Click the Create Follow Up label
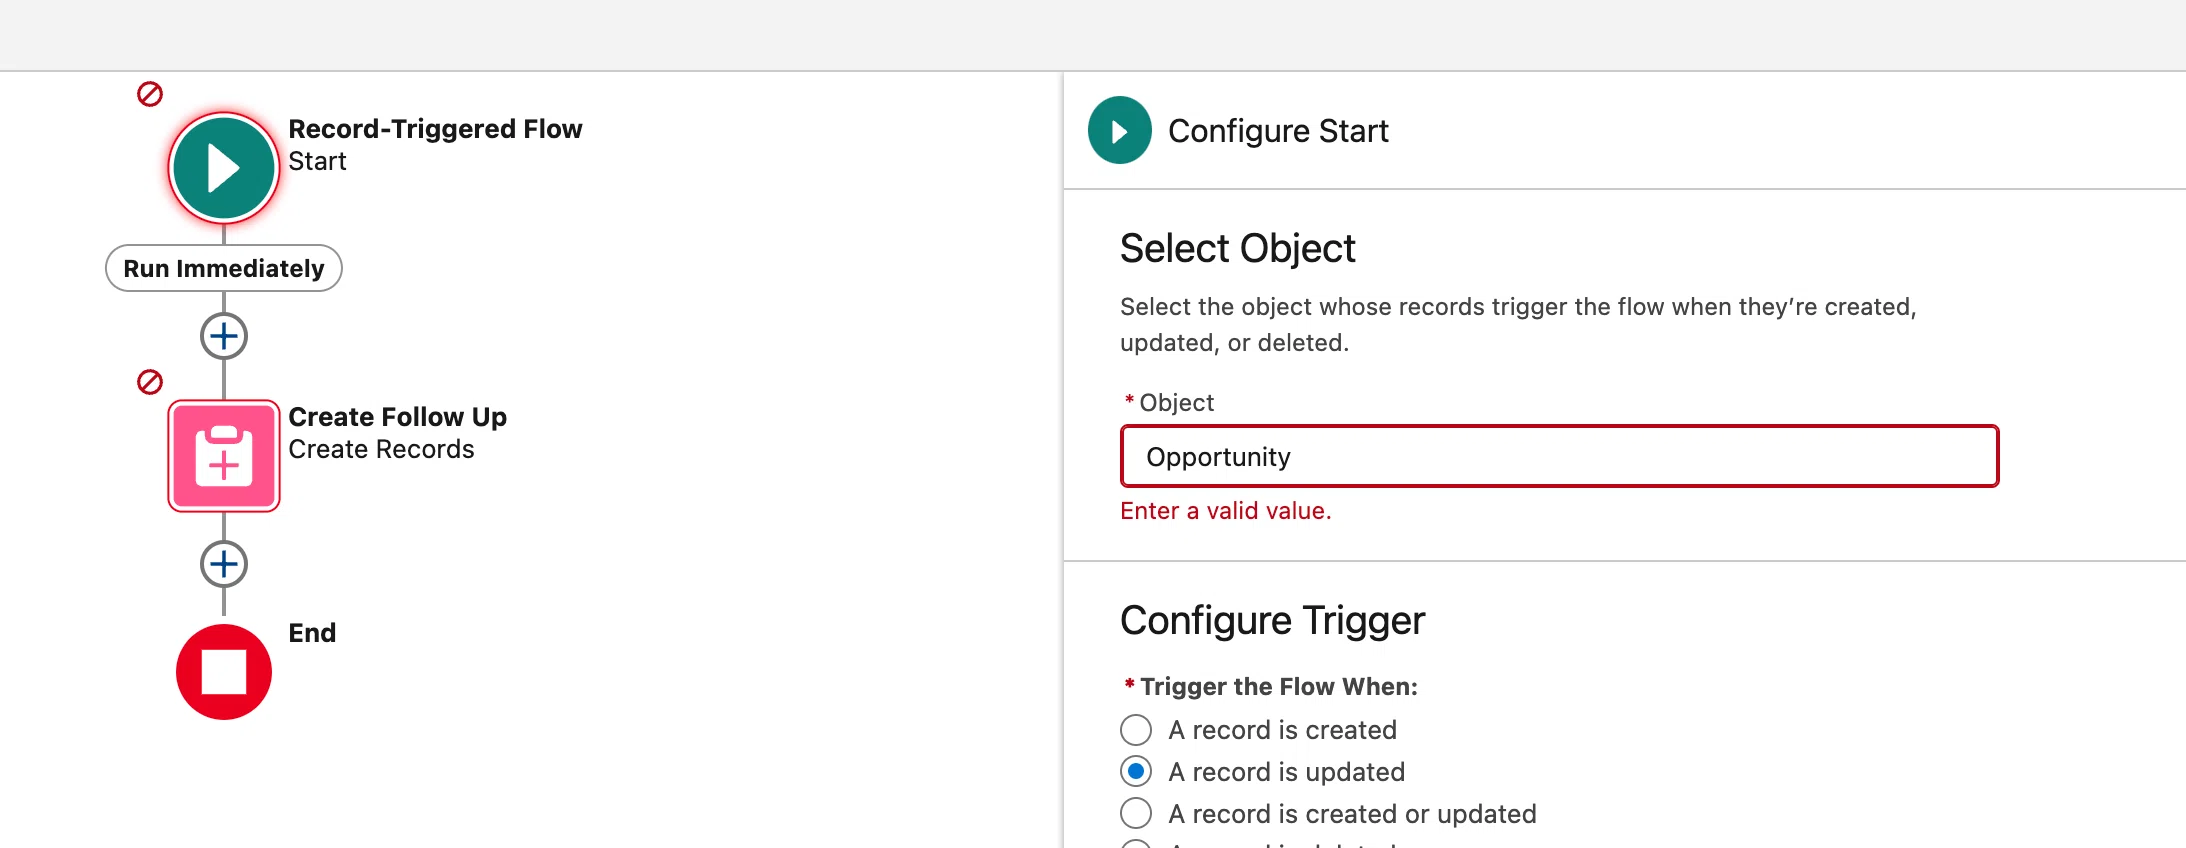This screenshot has height=848, width=2186. pyautogui.click(x=397, y=417)
